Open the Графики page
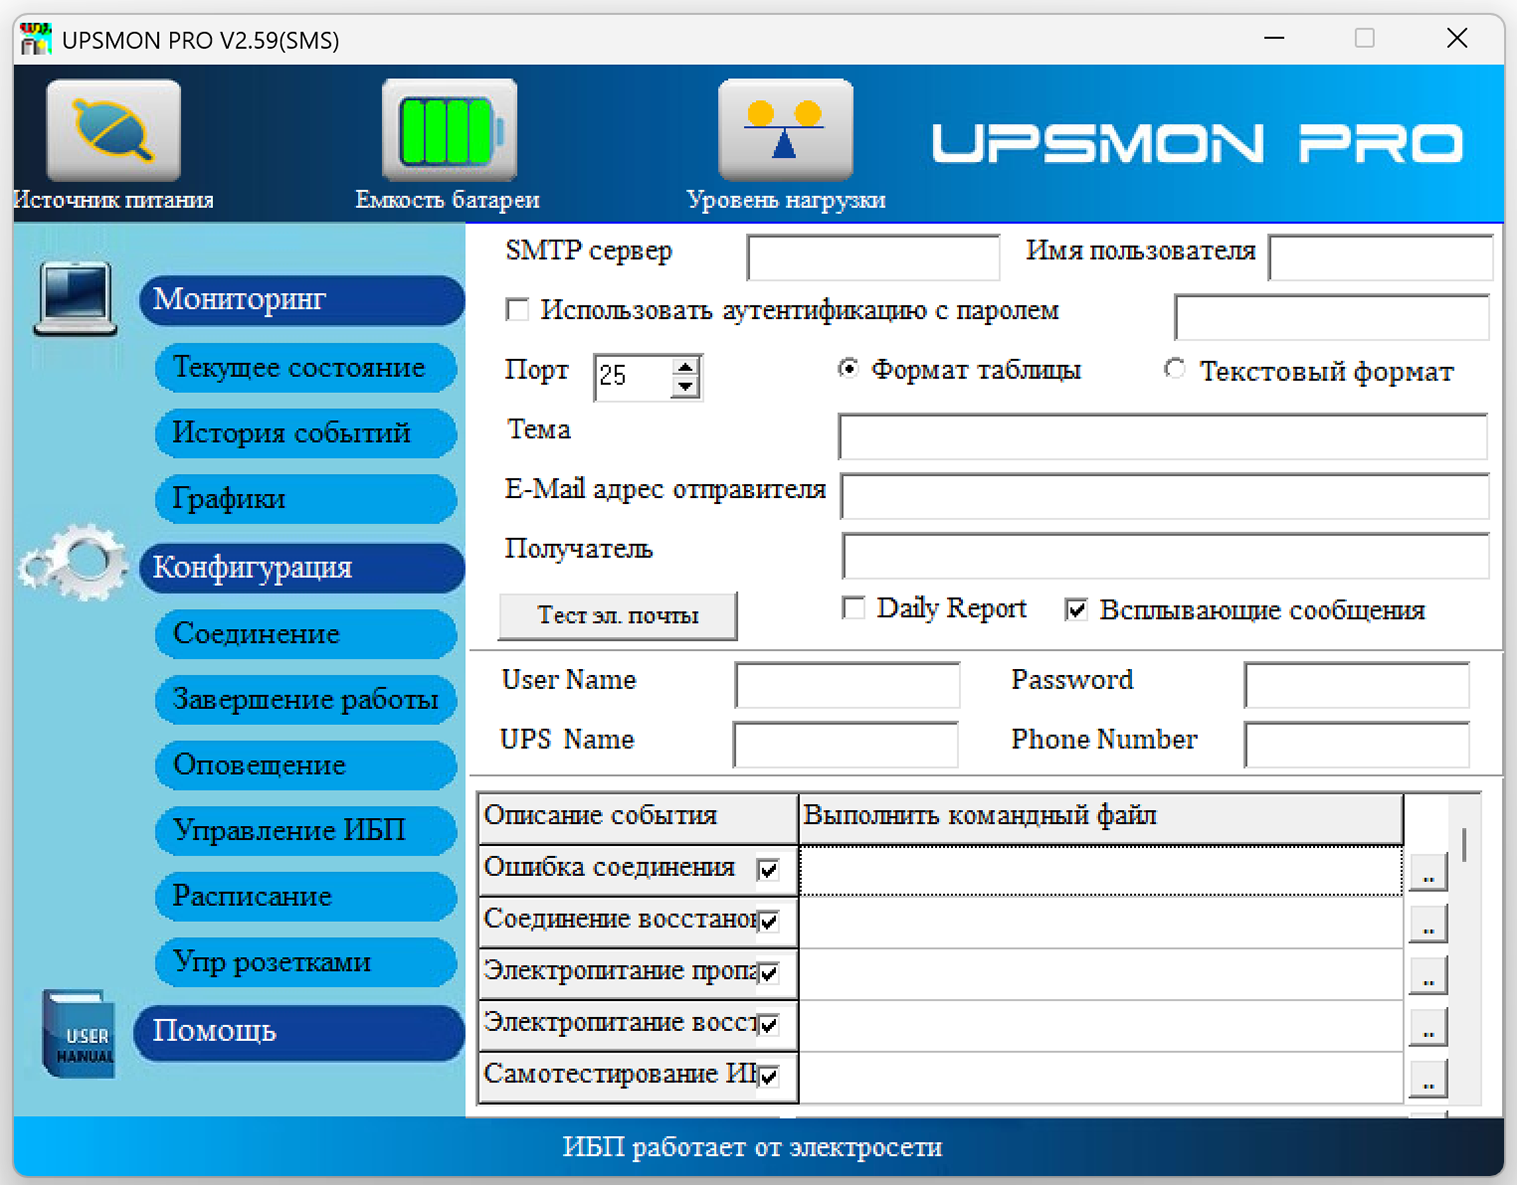1517x1185 pixels. [x=306, y=498]
